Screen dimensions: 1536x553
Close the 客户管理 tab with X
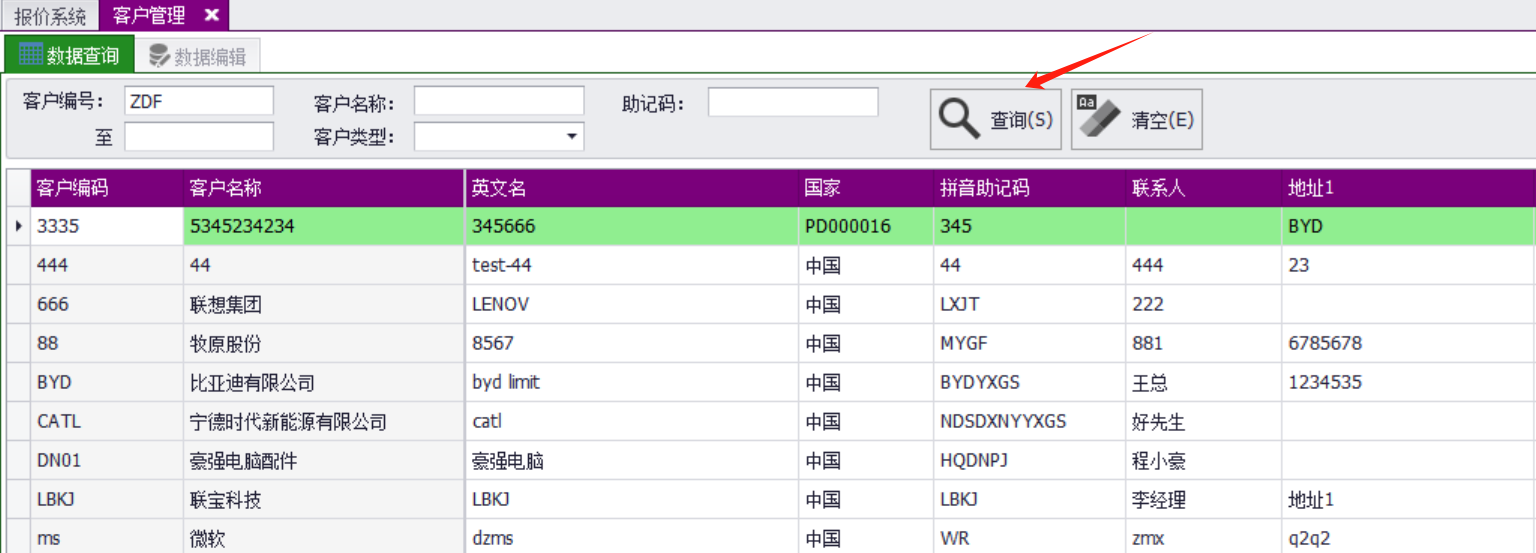click(211, 15)
